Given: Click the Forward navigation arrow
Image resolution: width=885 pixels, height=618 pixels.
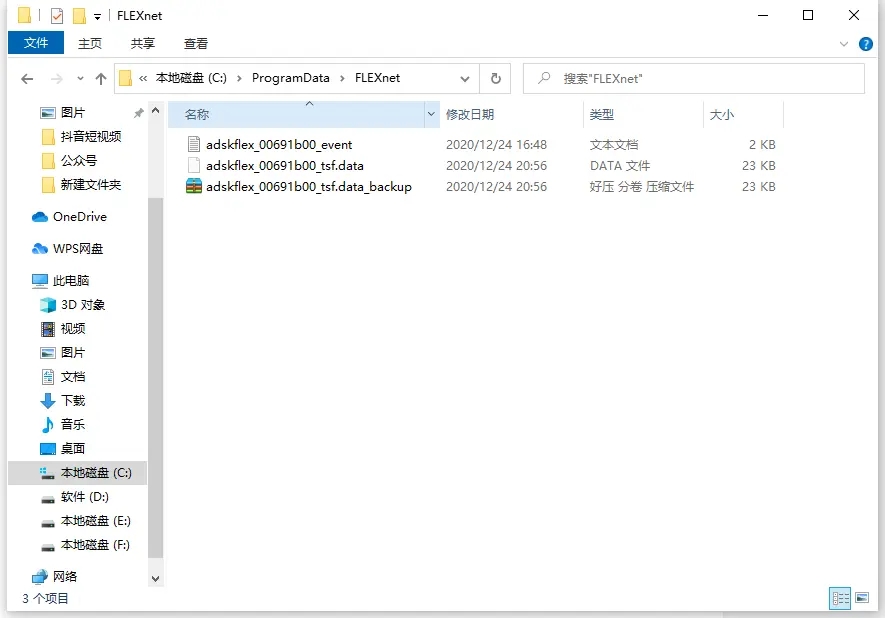Looking at the screenshot, I should tap(56, 79).
